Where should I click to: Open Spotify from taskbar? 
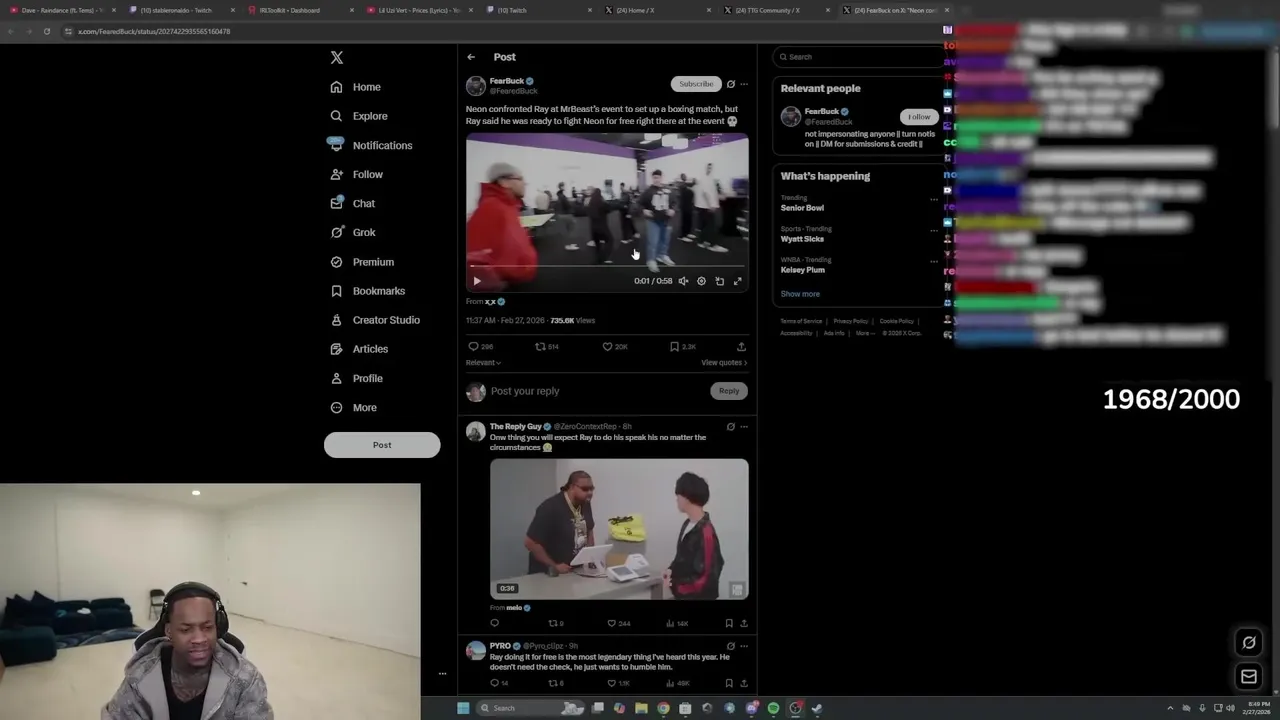773,708
